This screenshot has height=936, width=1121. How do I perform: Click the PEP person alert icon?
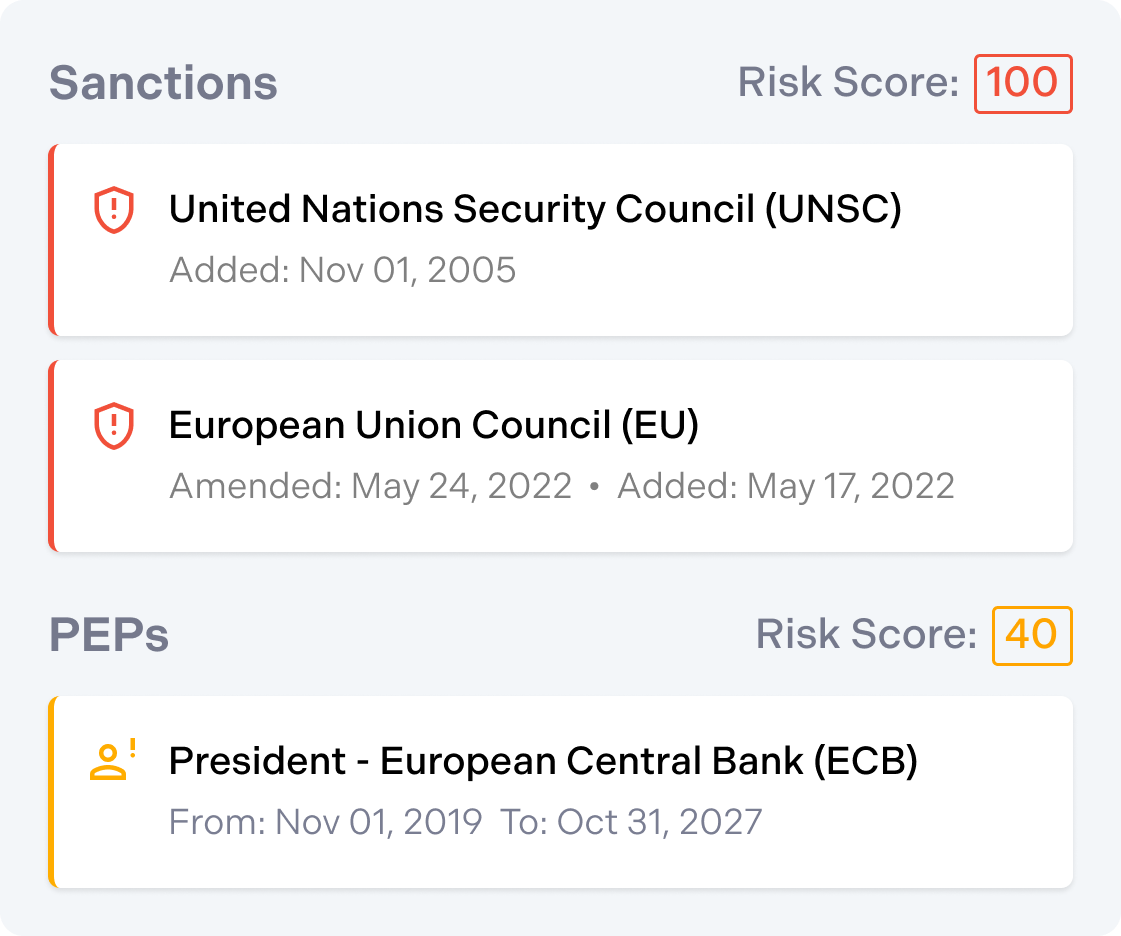point(111,761)
